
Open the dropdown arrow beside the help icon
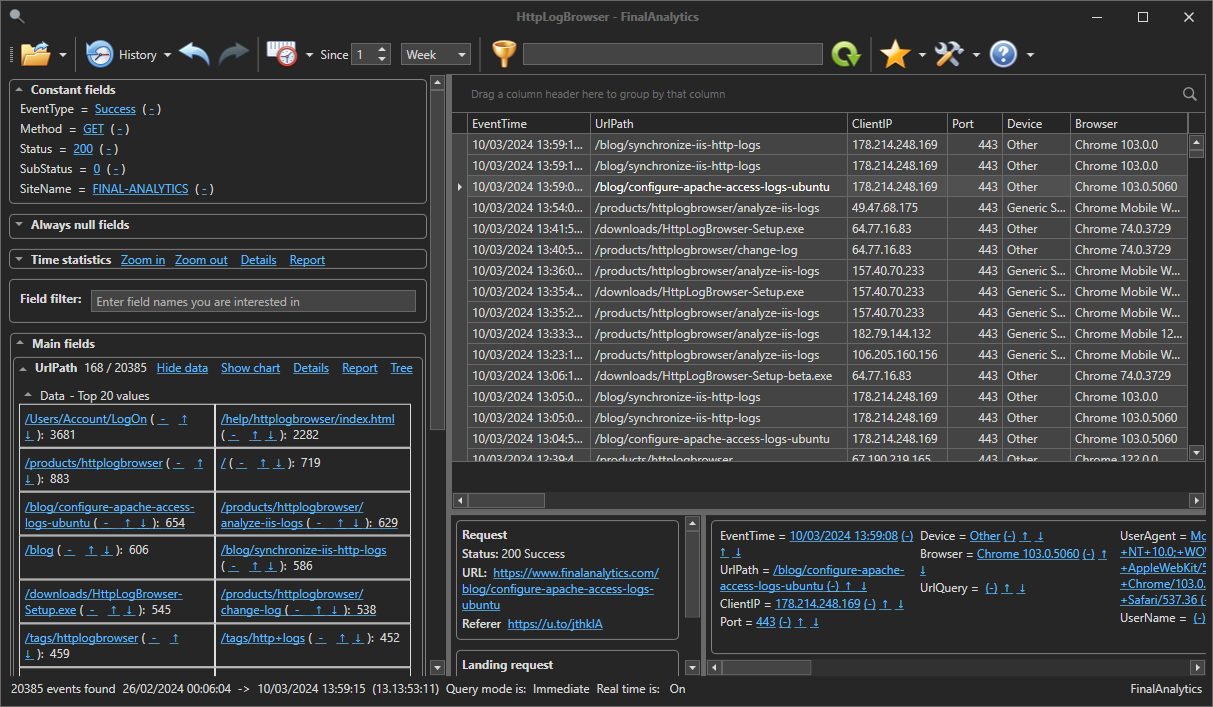1030,55
